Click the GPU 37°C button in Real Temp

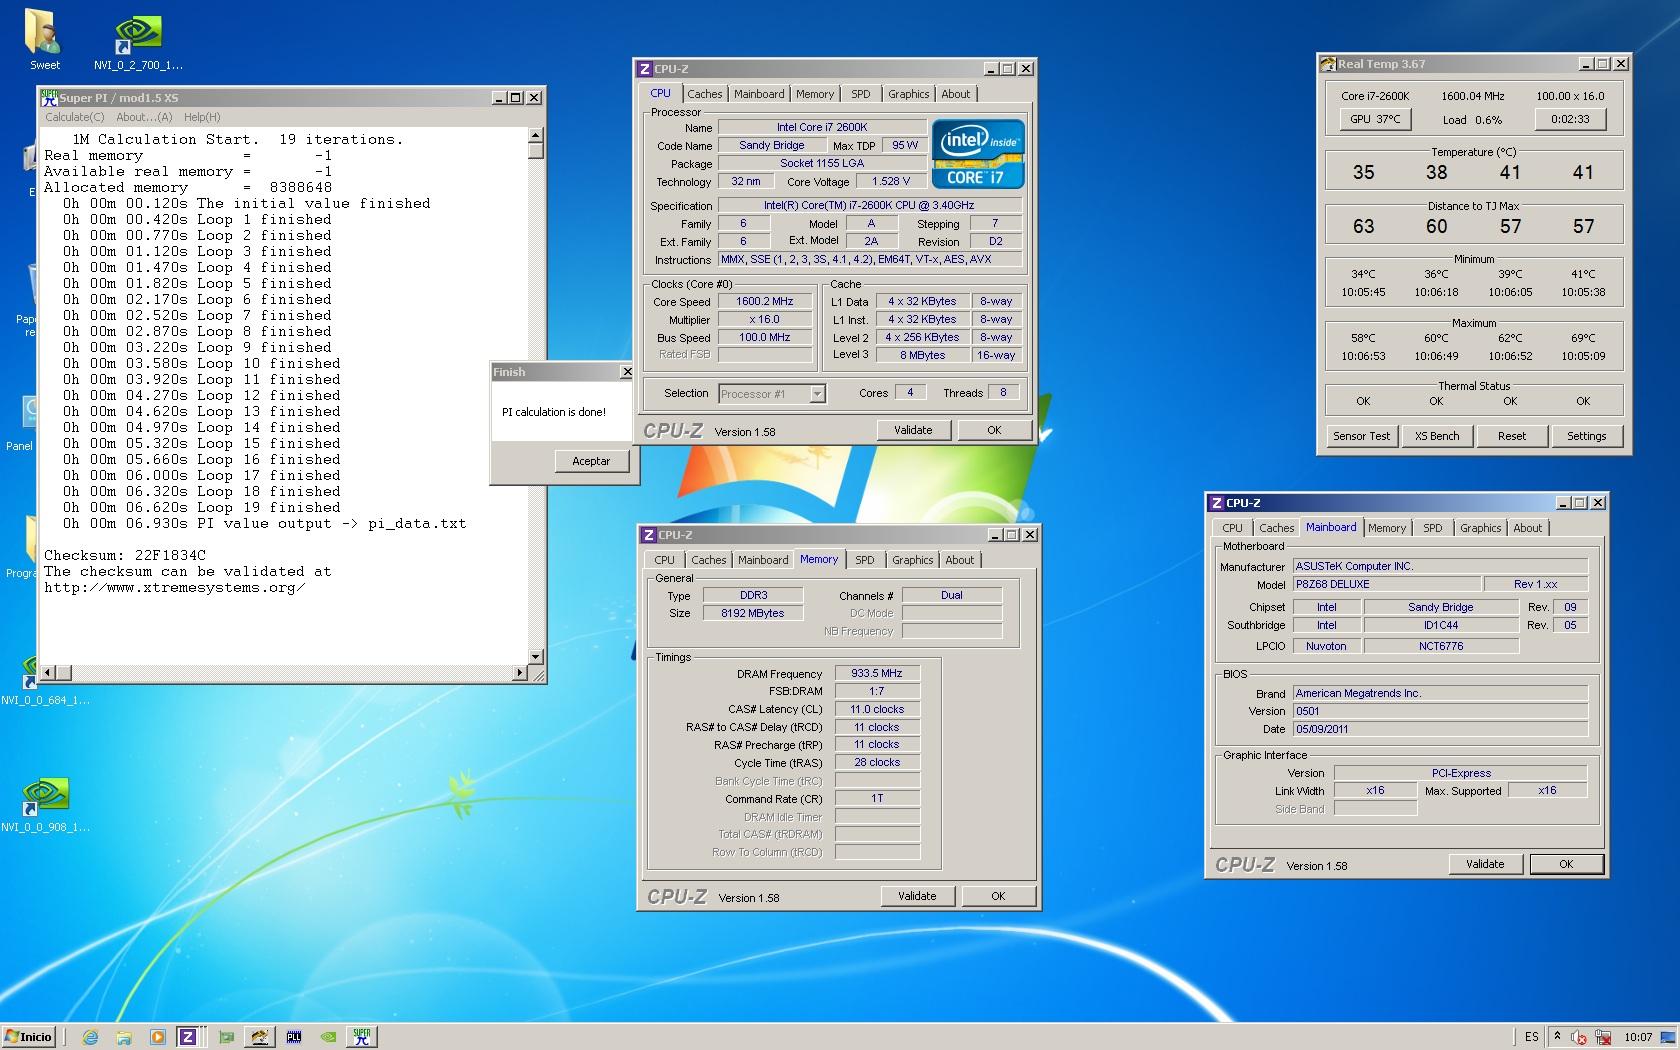1375,119
